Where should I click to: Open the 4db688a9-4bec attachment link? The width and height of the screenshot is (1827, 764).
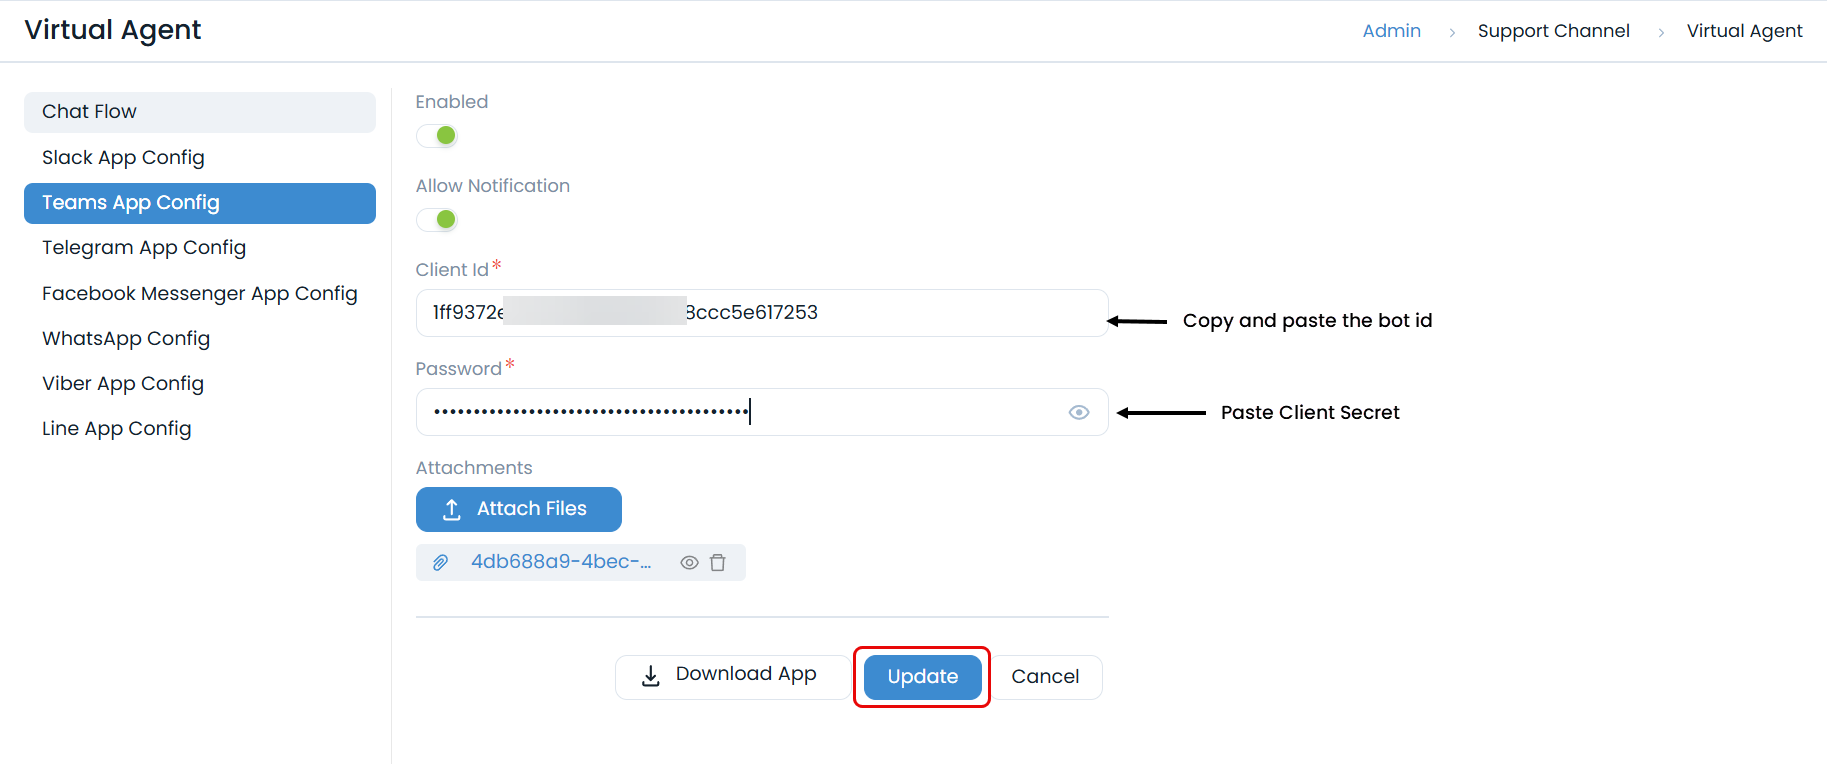point(561,562)
